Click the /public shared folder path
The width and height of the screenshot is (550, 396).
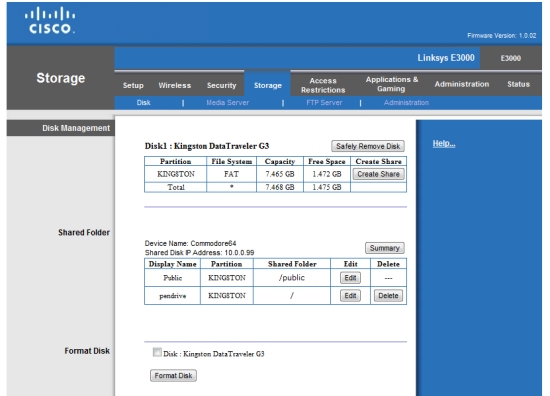292,278
